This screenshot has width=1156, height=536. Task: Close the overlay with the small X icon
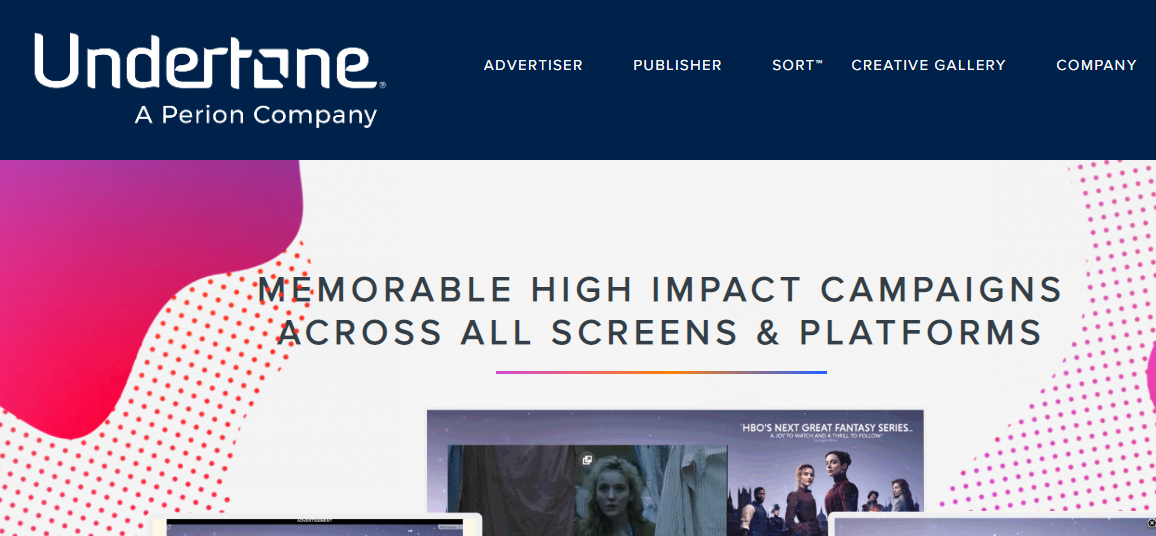1152,523
